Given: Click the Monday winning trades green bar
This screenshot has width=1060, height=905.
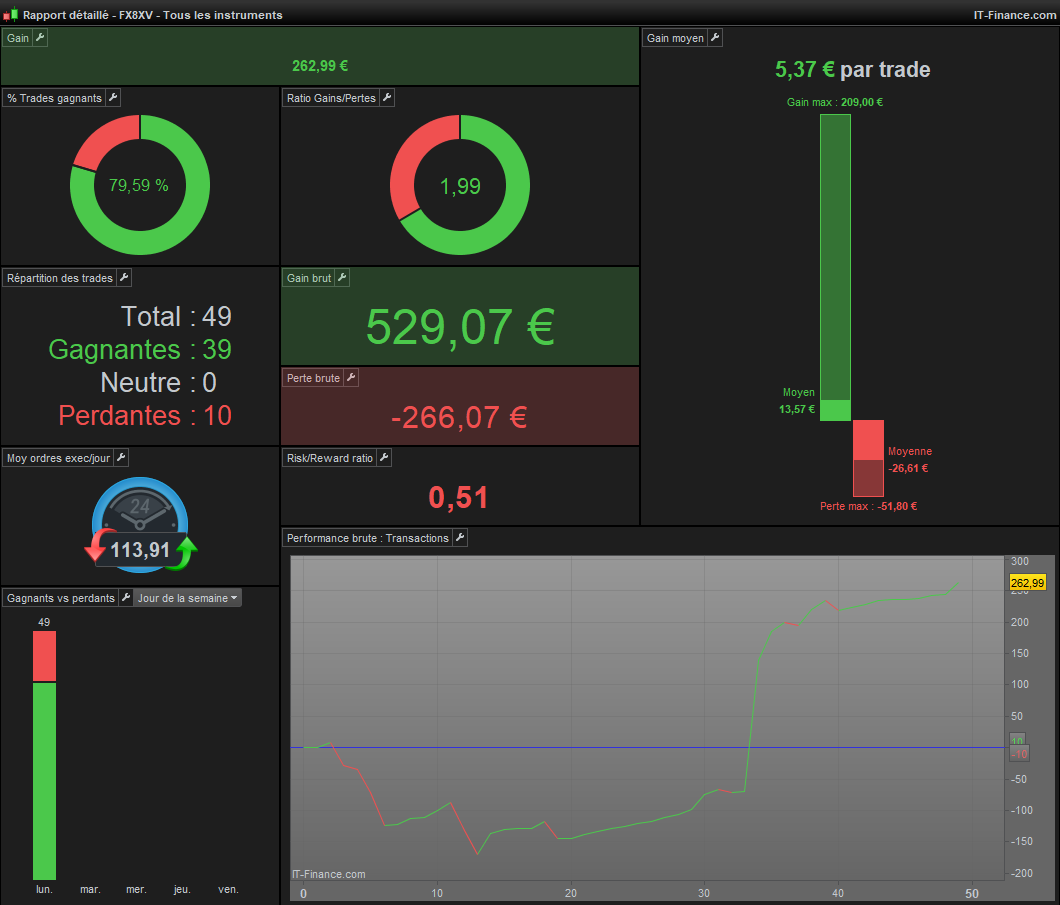Looking at the screenshot, I should tap(45, 781).
